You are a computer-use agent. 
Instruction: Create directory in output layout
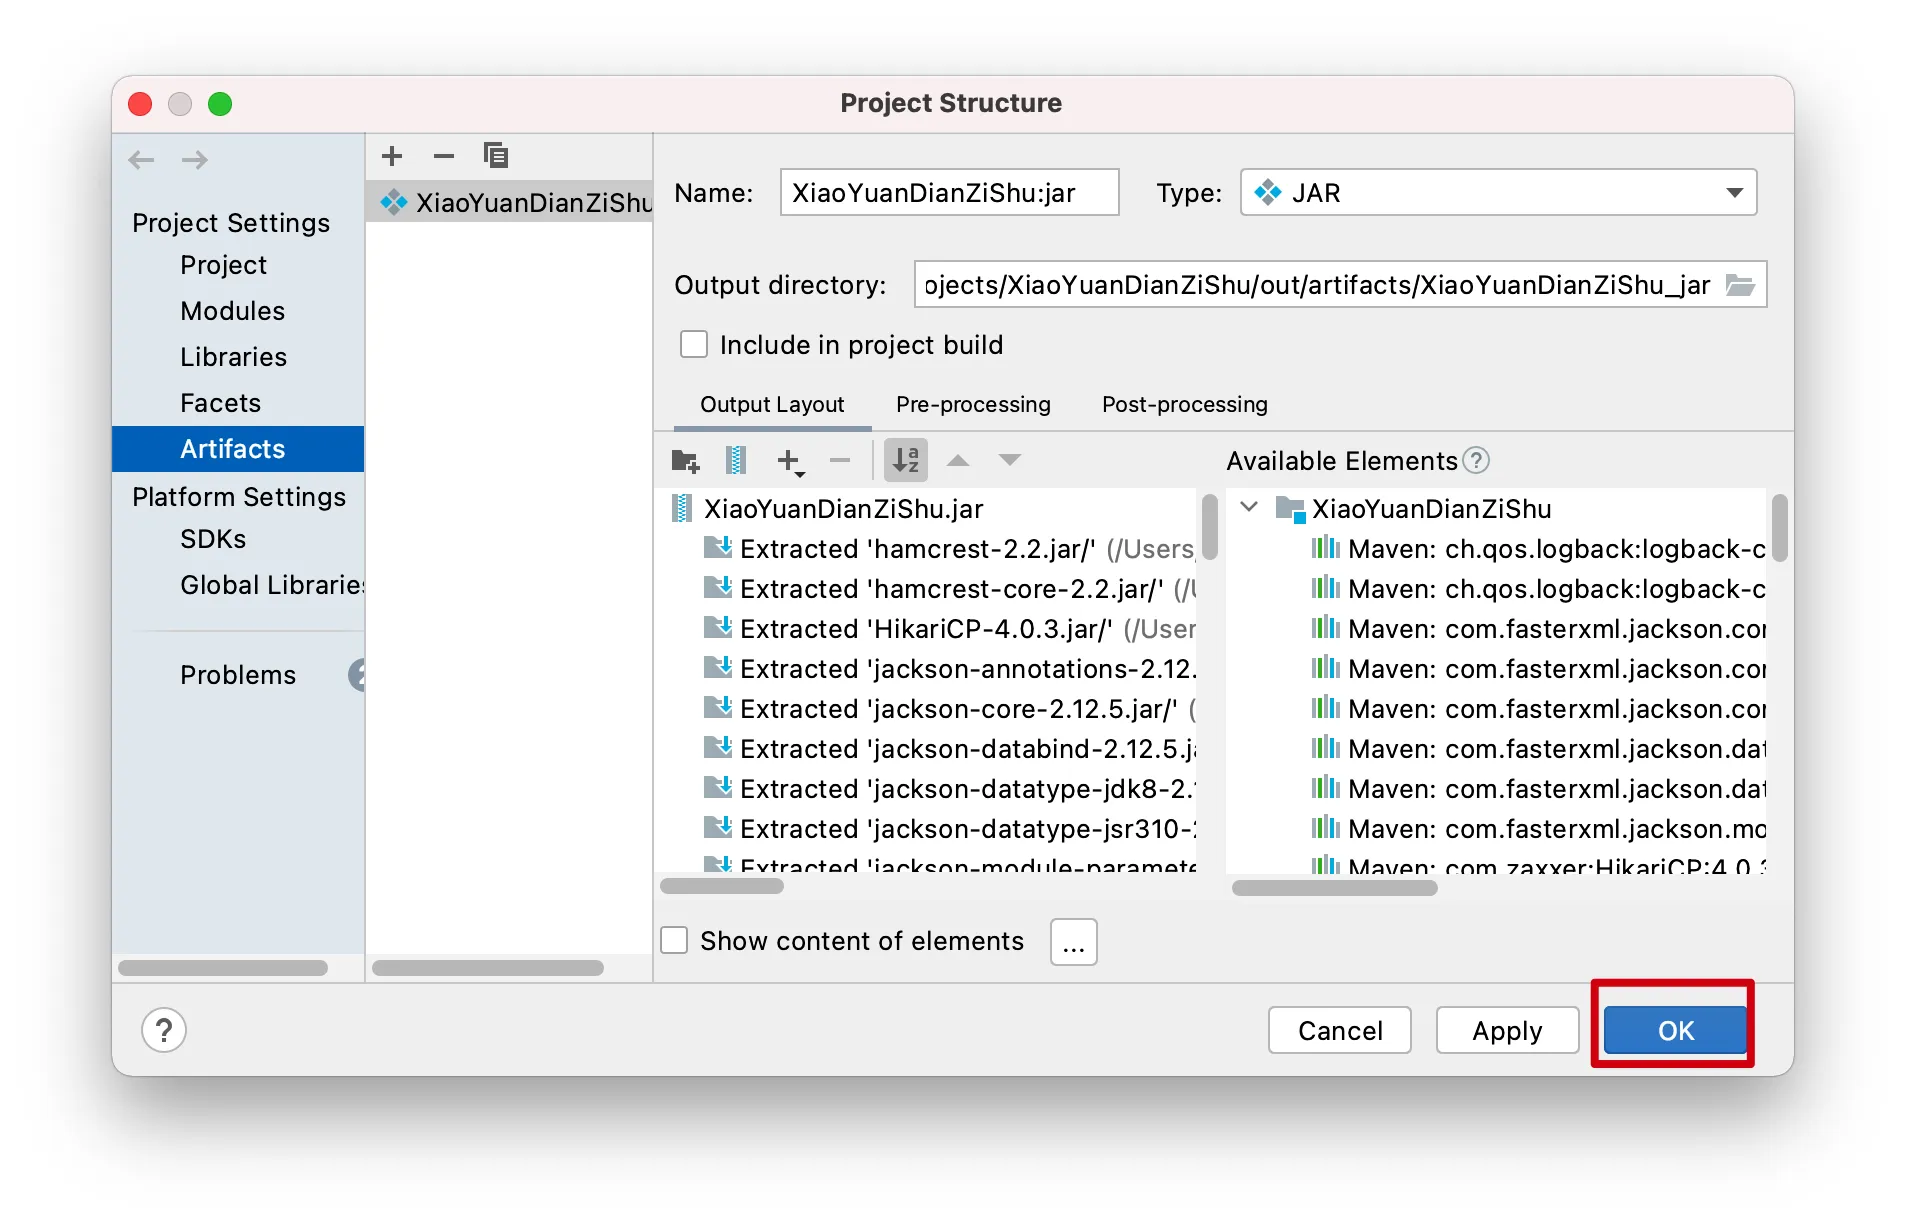point(685,461)
